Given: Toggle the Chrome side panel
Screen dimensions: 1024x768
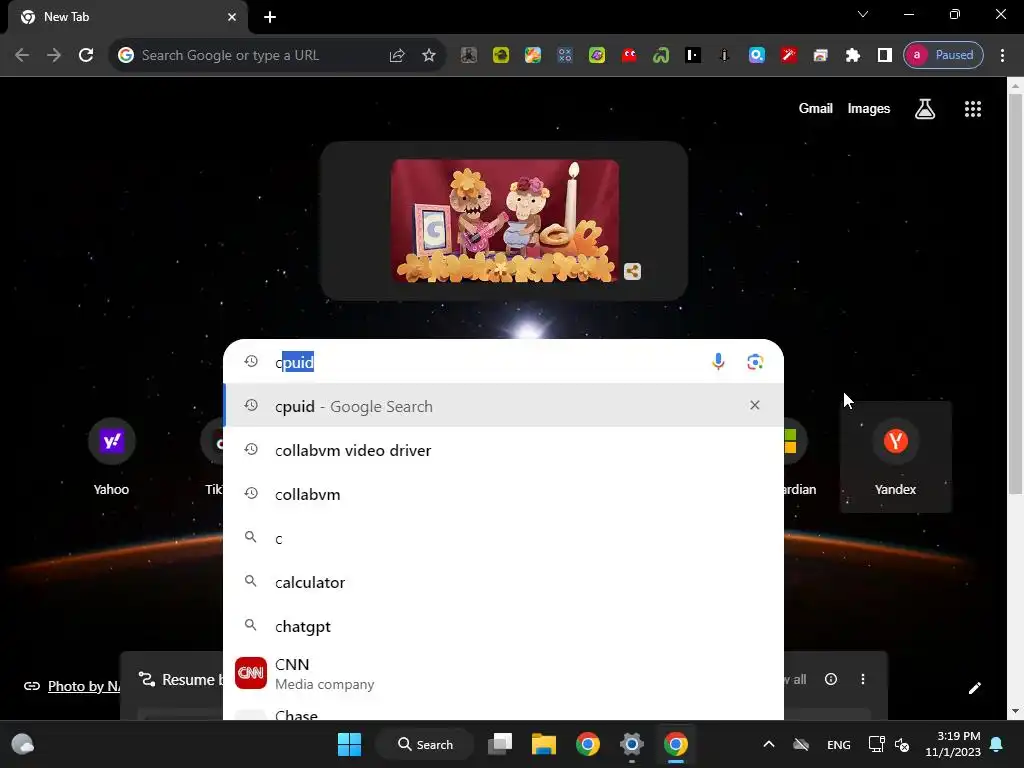Looking at the screenshot, I should tap(884, 56).
